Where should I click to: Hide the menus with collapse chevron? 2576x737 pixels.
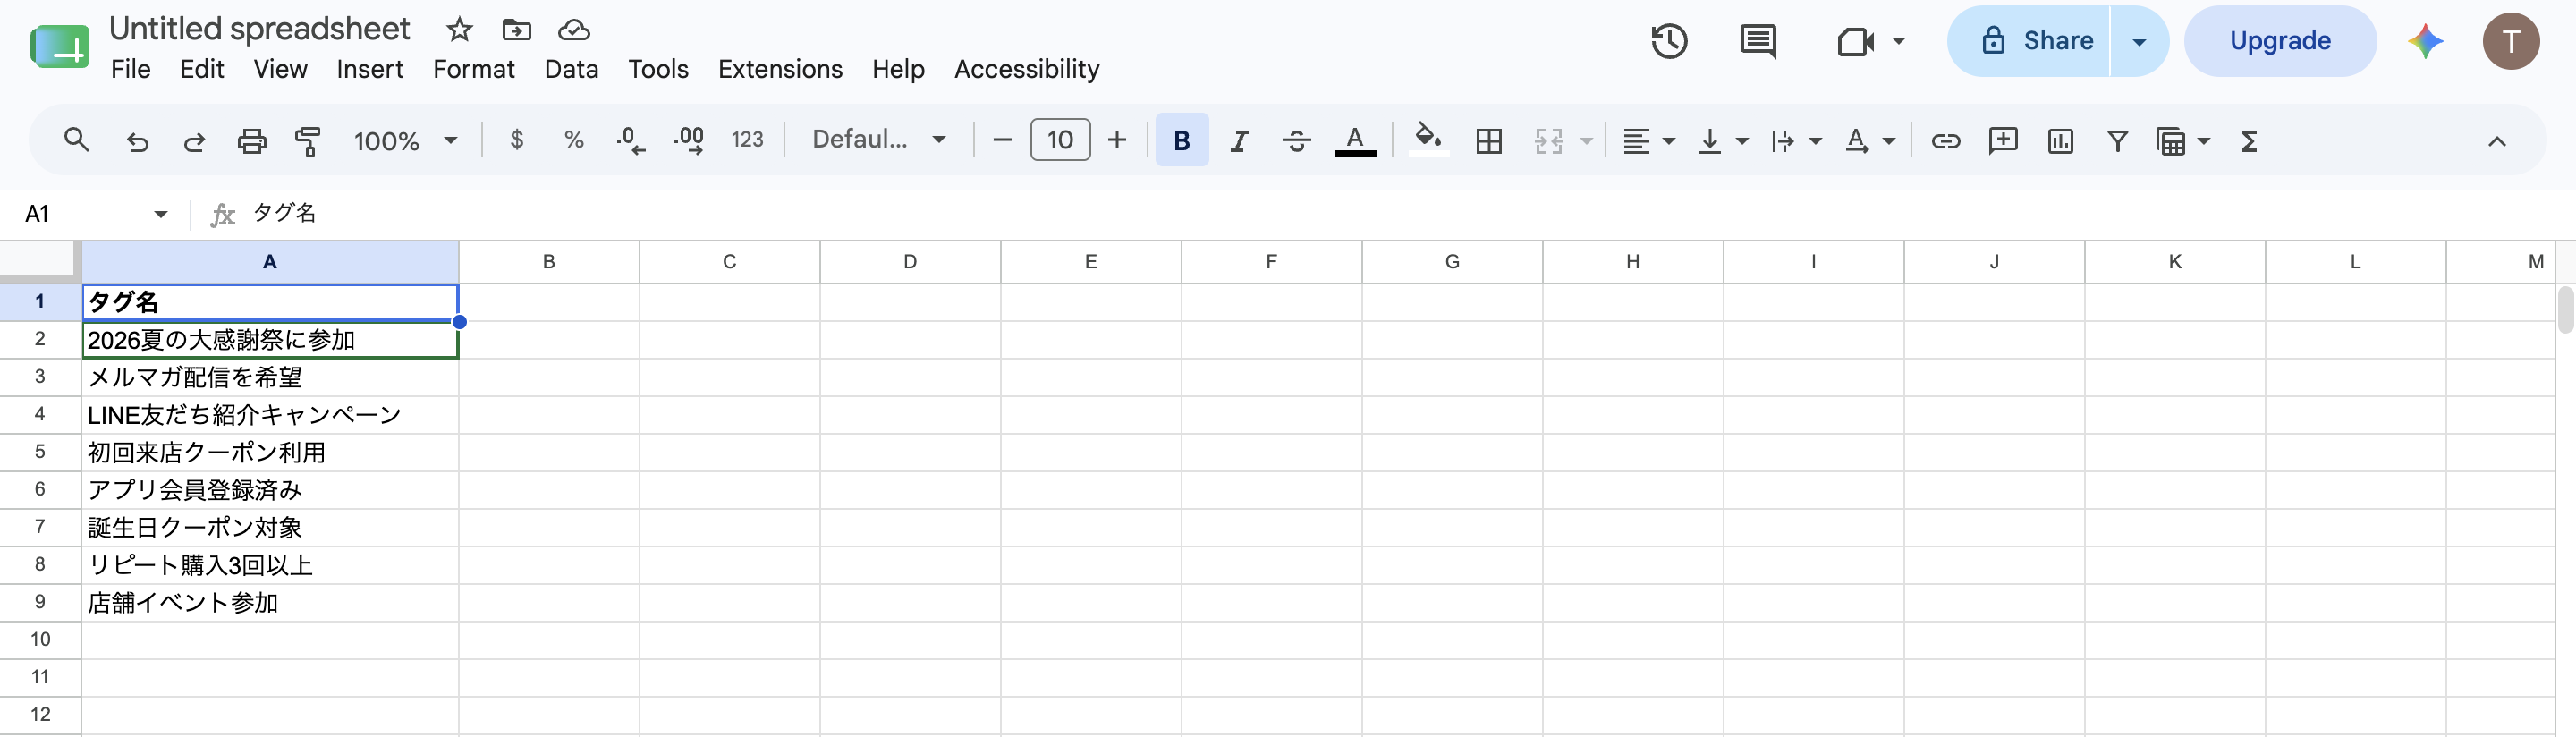2496,141
